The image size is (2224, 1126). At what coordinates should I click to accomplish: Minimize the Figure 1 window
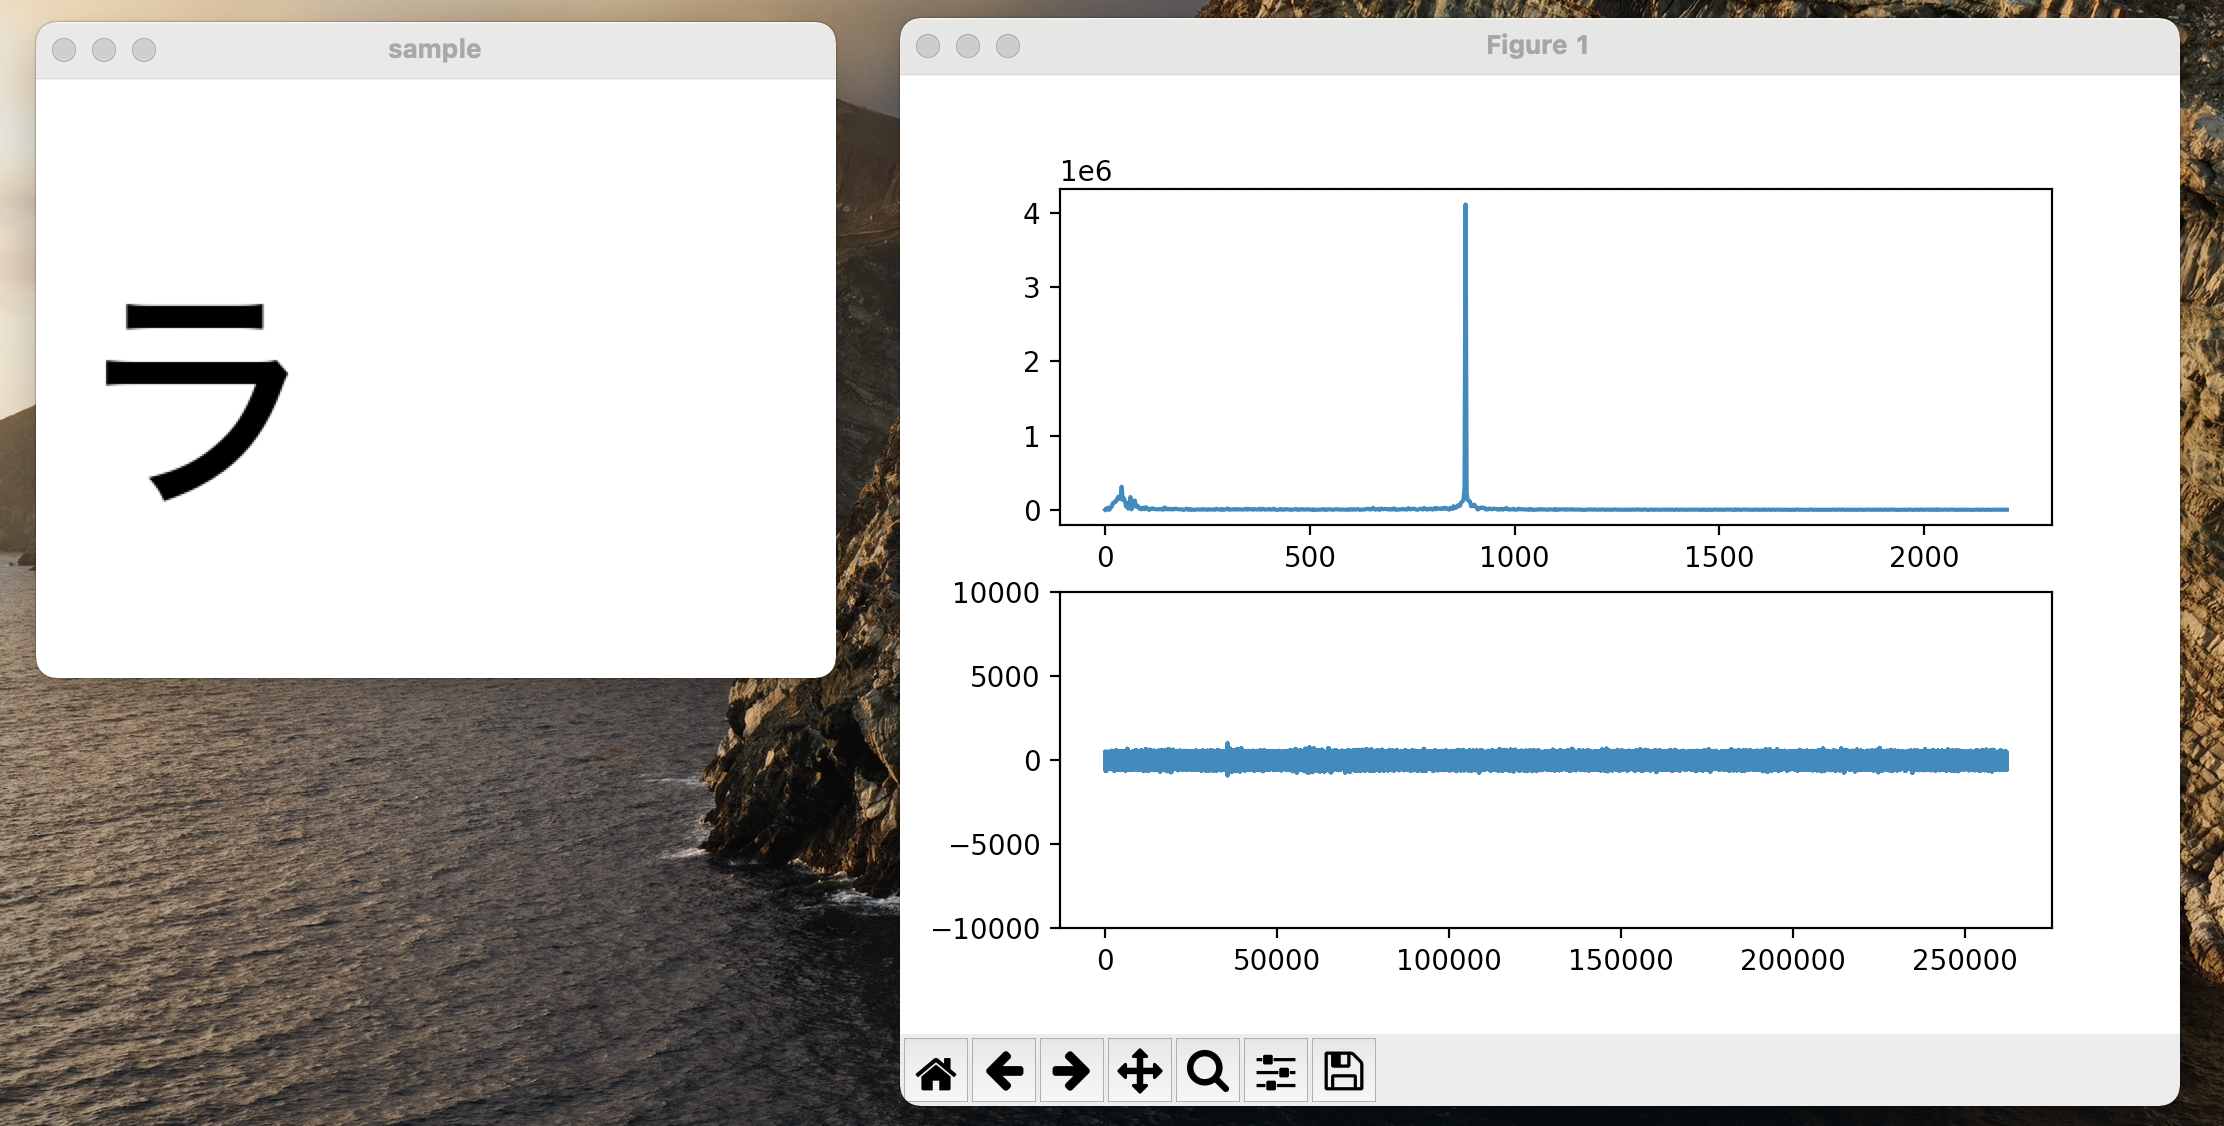[968, 46]
